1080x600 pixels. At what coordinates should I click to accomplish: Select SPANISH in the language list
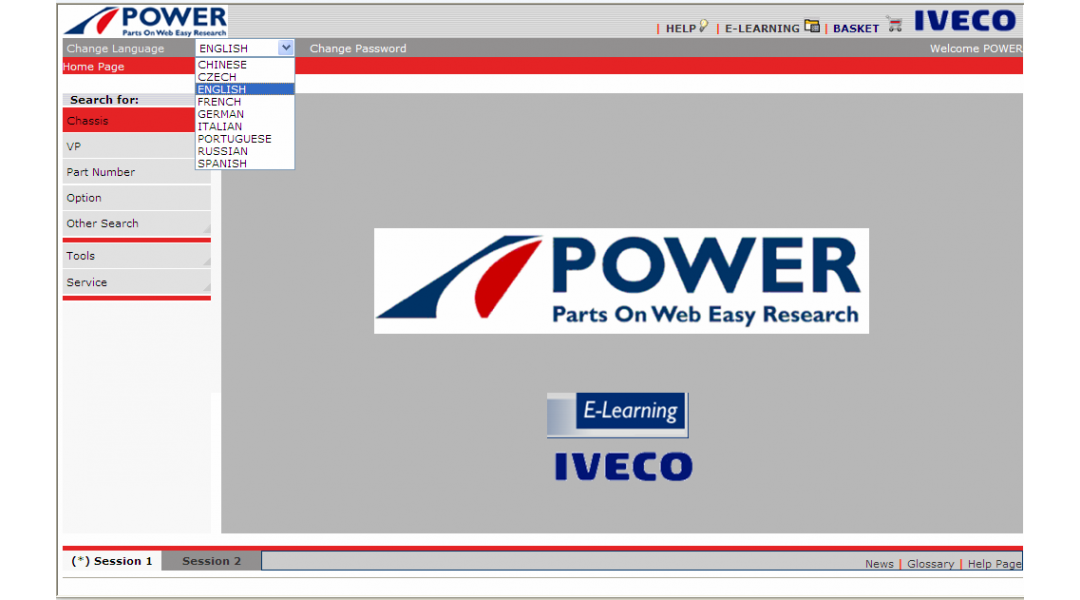(x=245, y=164)
